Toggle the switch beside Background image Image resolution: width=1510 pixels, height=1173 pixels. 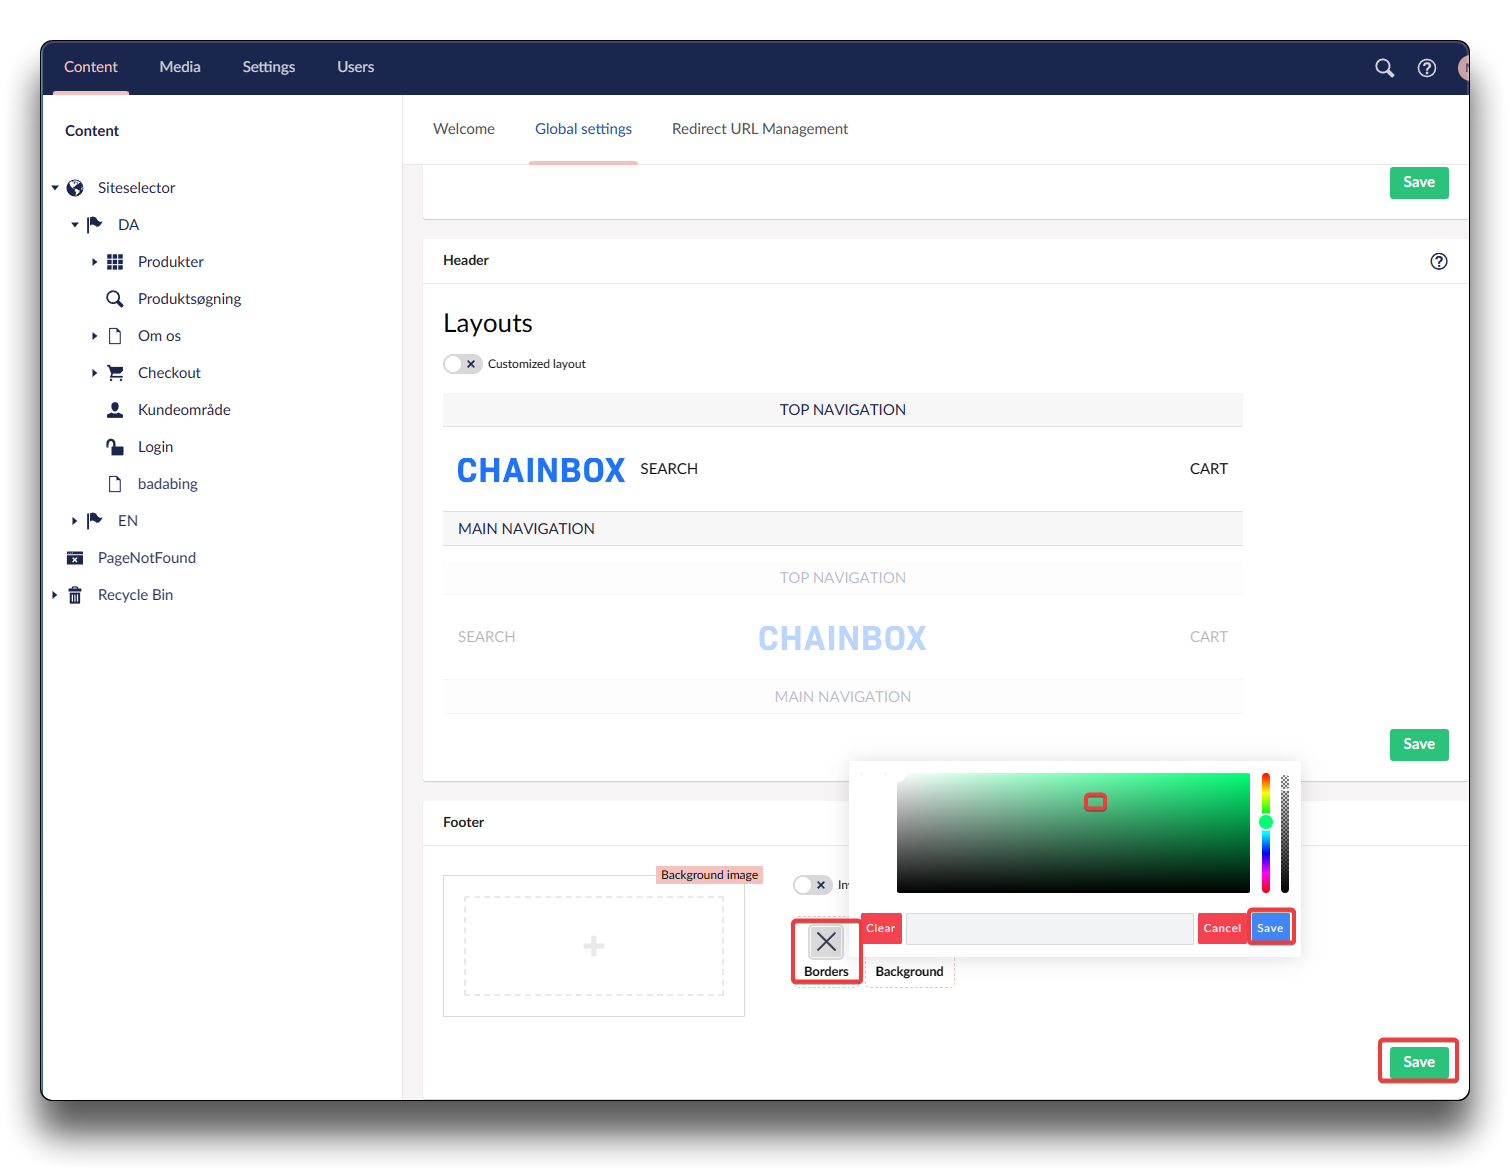coord(812,885)
